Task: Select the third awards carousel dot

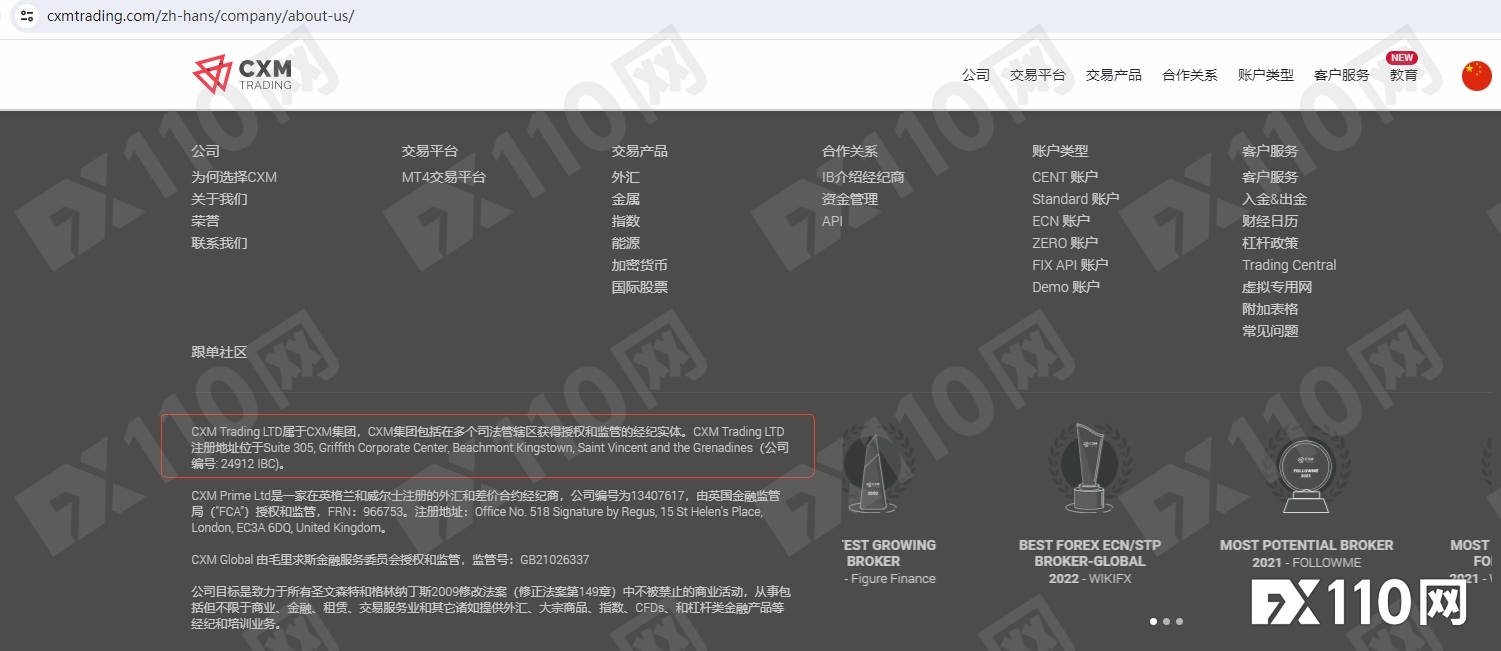Action: (1179, 621)
